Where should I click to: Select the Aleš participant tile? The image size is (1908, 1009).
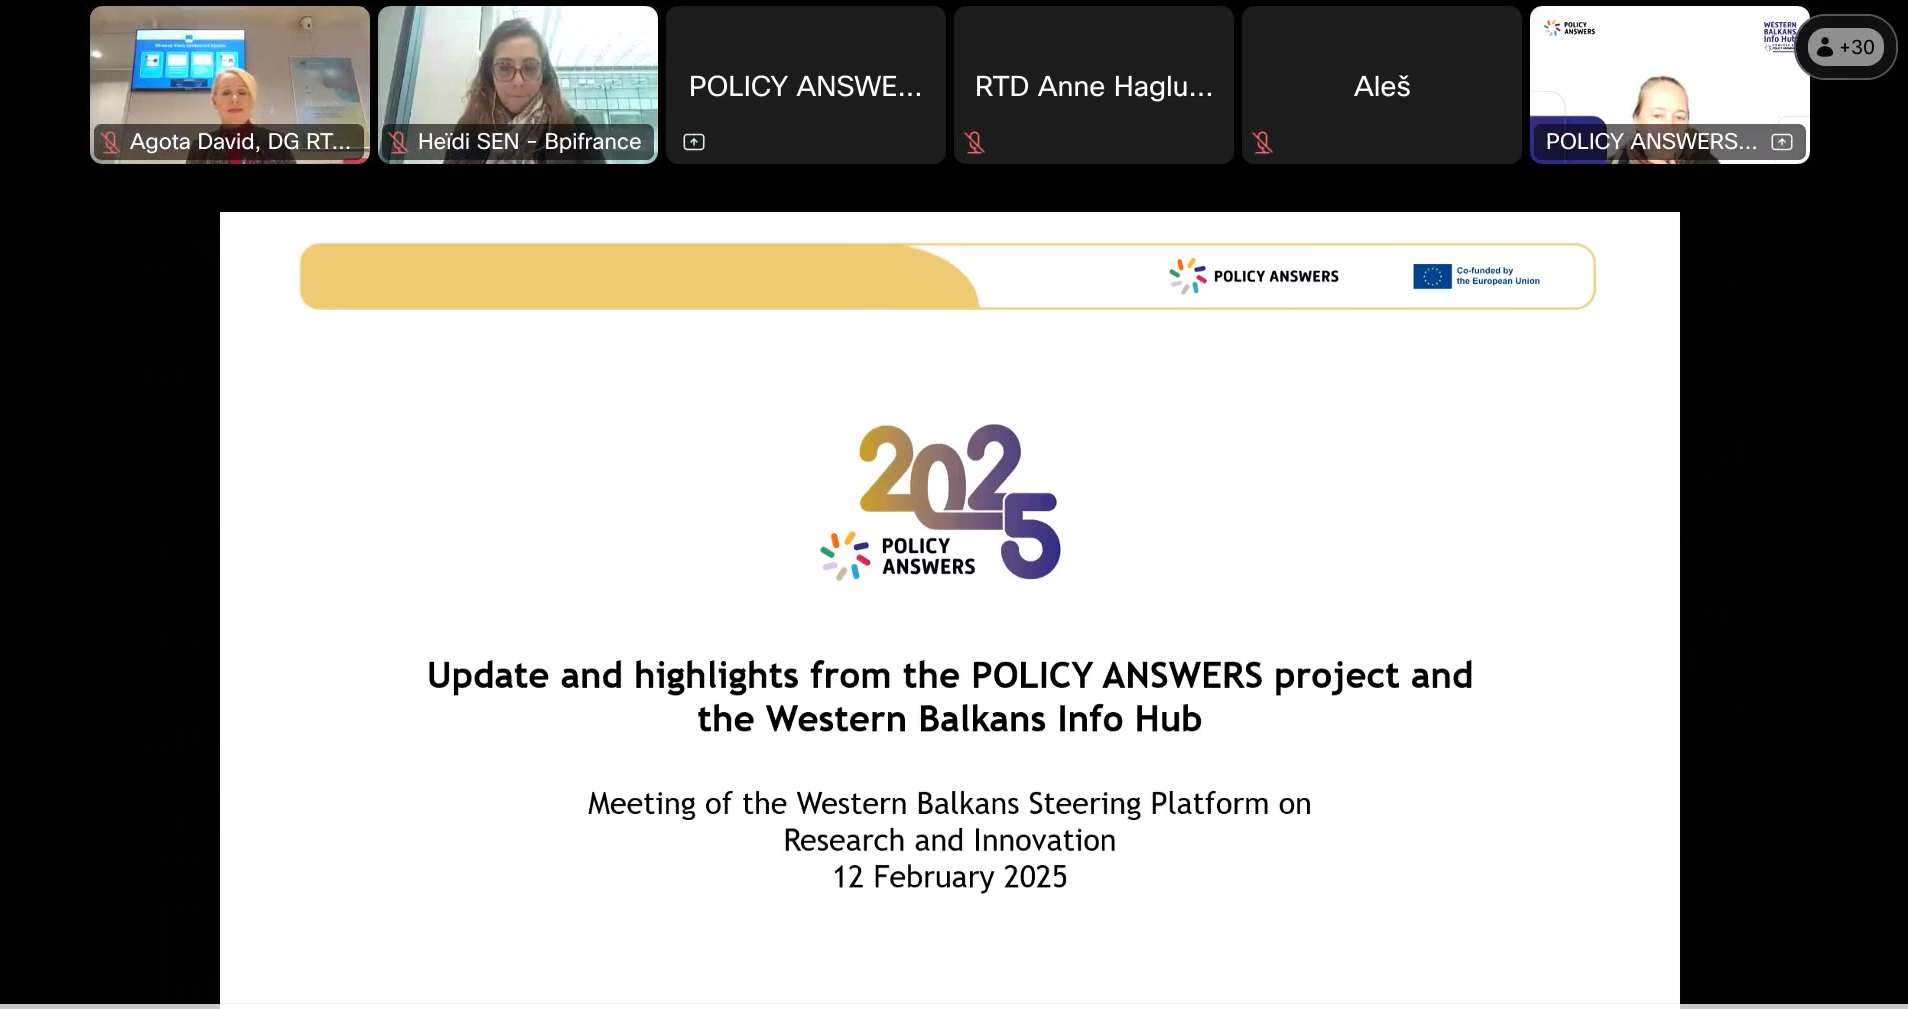1382,85
